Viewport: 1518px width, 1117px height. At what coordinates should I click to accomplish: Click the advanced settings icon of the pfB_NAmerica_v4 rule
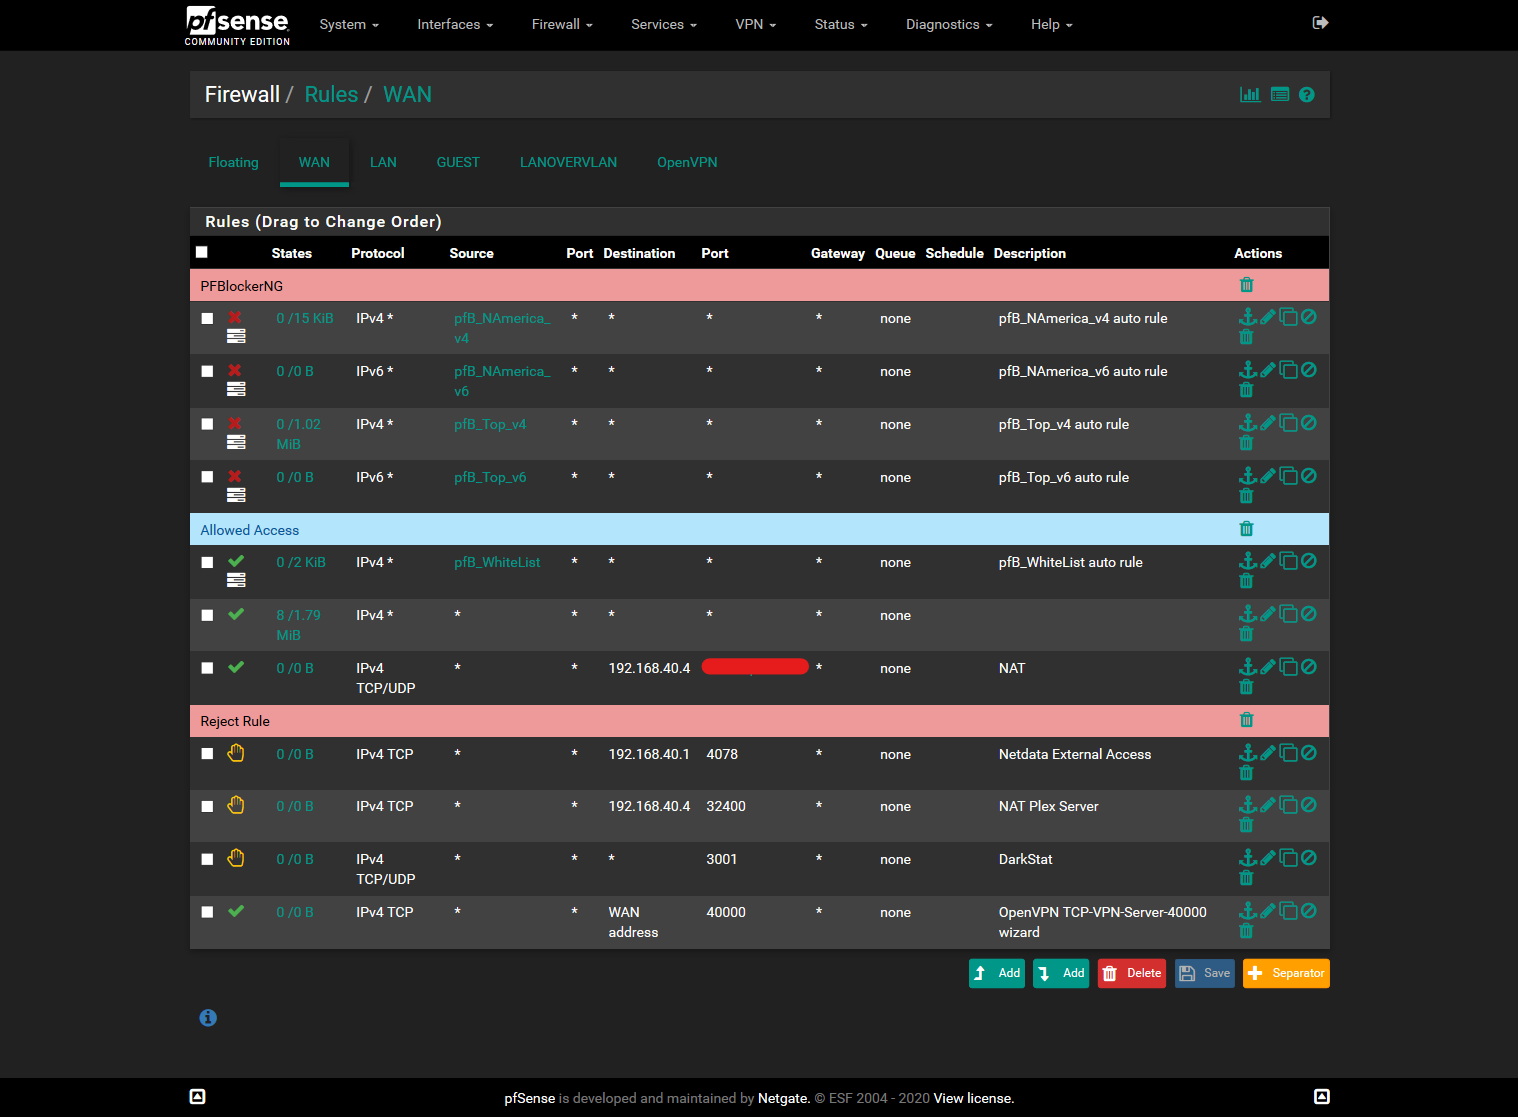pyautogui.click(x=236, y=337)
